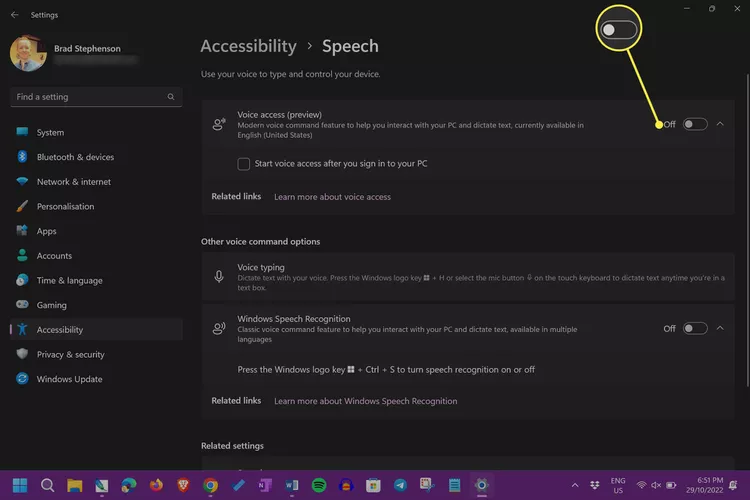
Task: Open the Notepad taskbar icon
Action: coord(454,485)
